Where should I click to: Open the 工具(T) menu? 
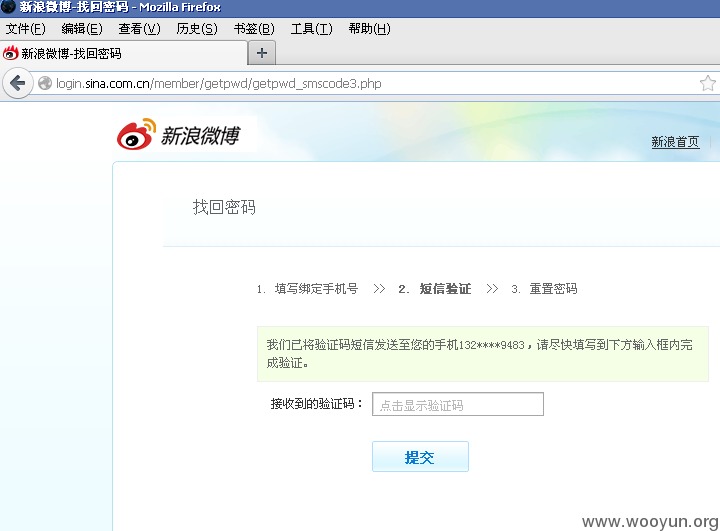[x=311, y=29]
